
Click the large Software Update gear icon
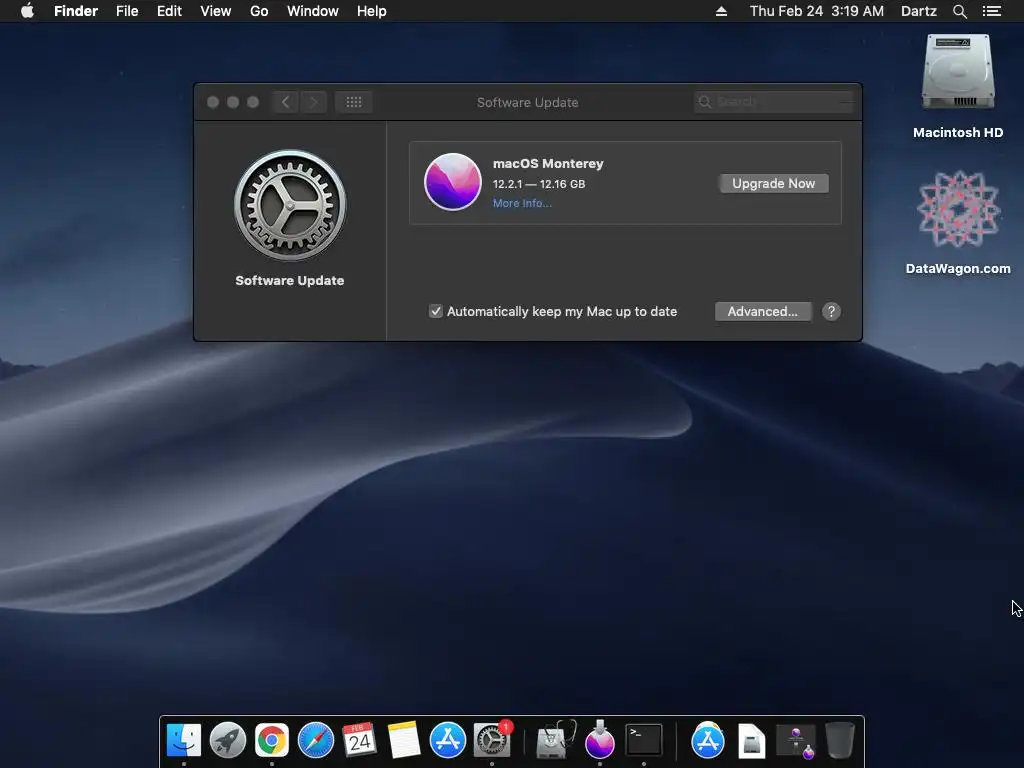coord(290,205)
